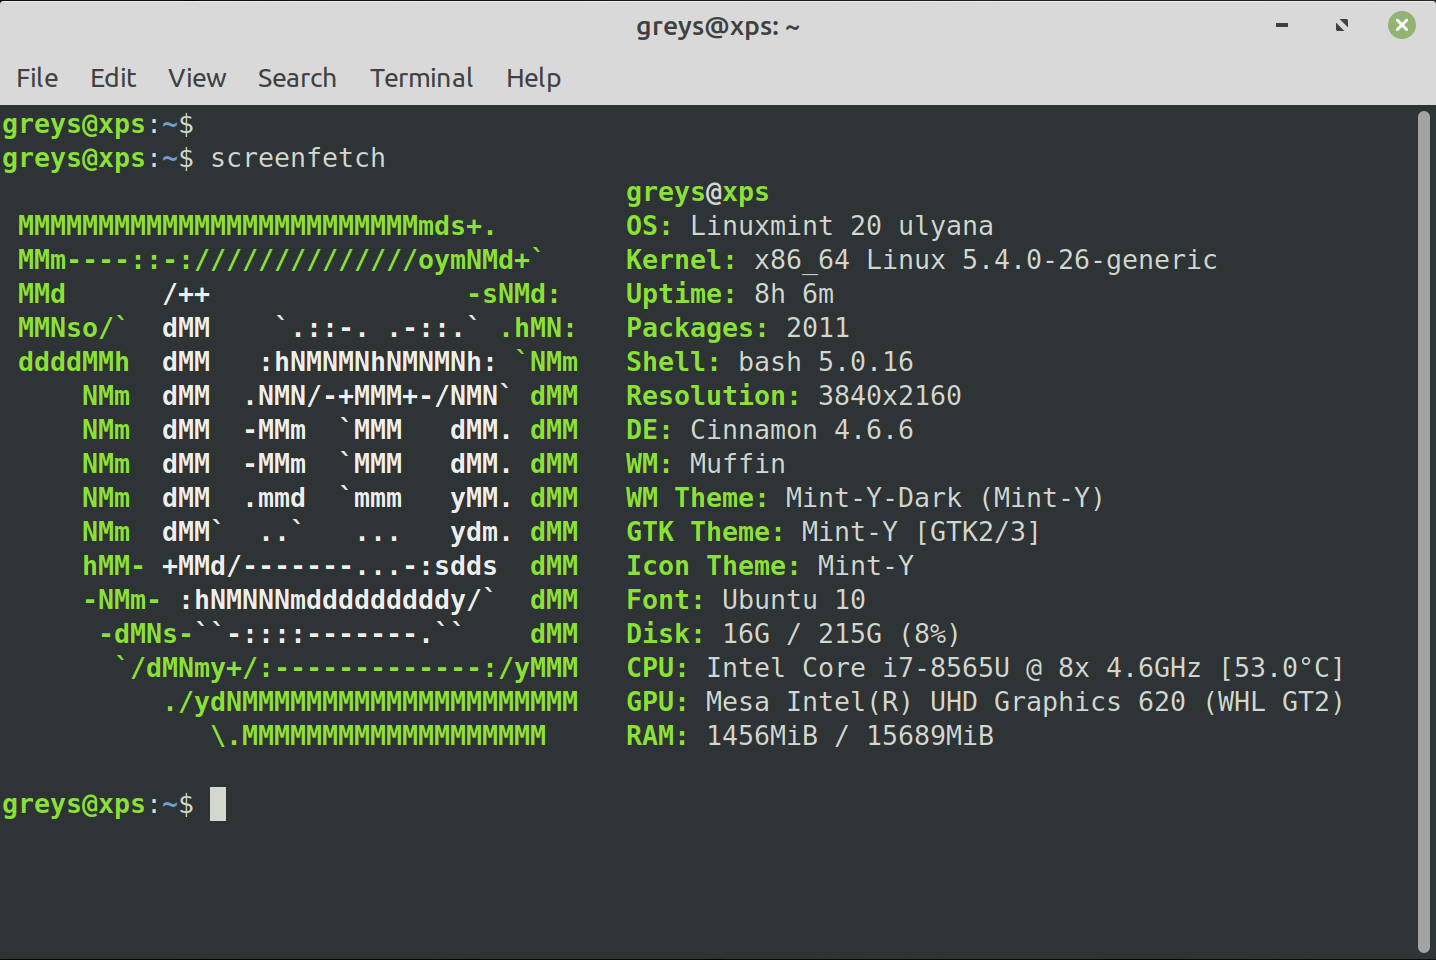This screenshot has height=960, width=1436.
Task: Click the green 'greys@xps' header above OS
Action: 698,192
